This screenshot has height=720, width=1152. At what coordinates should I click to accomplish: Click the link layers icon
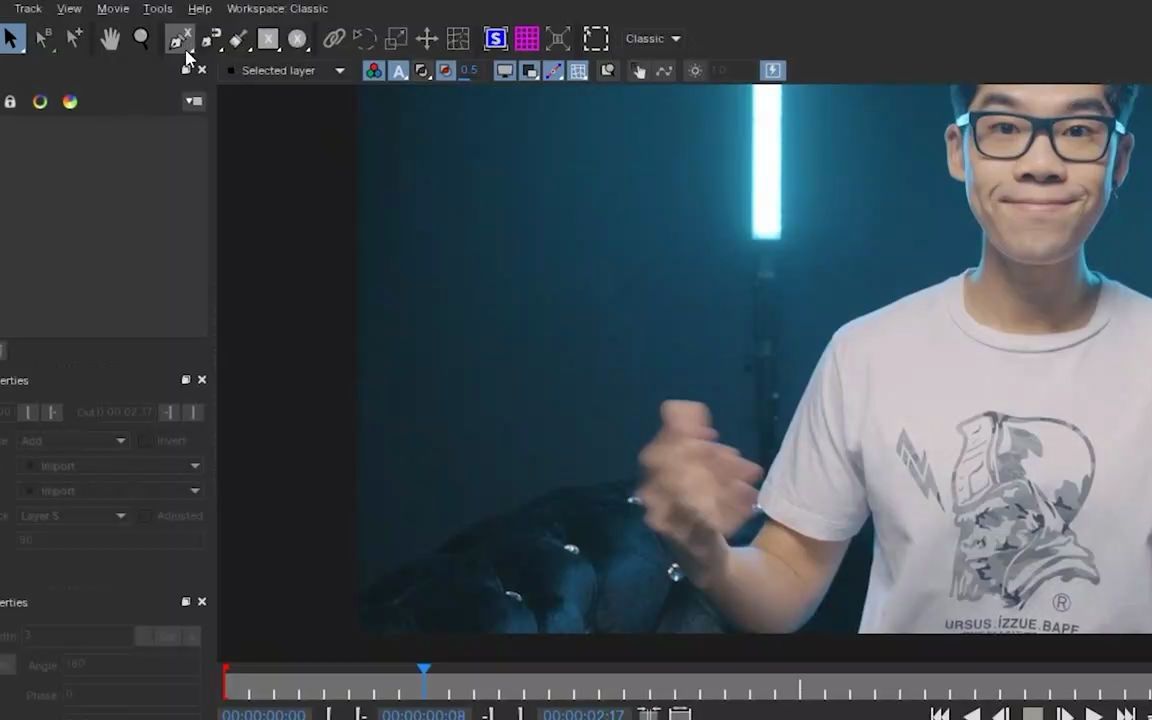334,38
